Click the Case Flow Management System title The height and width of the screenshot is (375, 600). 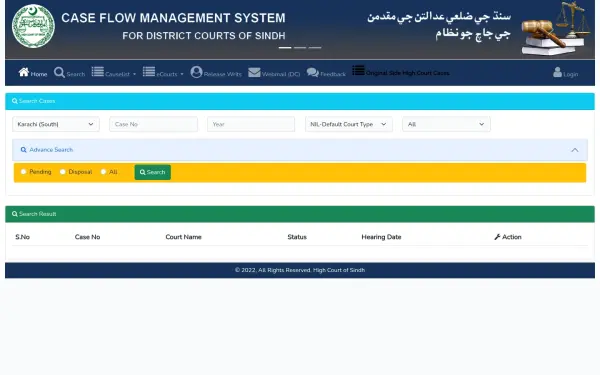[x=173, y=18]
